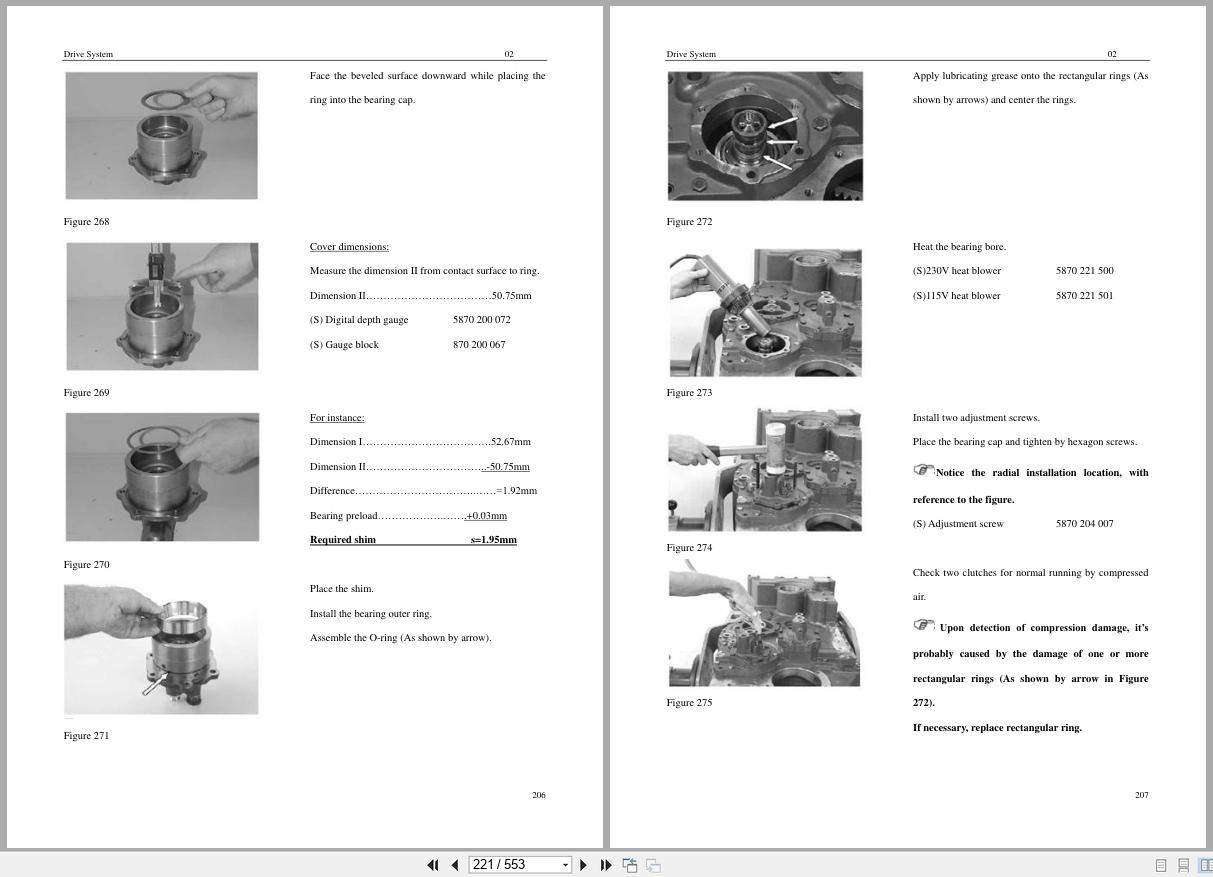View the Figure 270 bearing ring photo

click(162, 477)
